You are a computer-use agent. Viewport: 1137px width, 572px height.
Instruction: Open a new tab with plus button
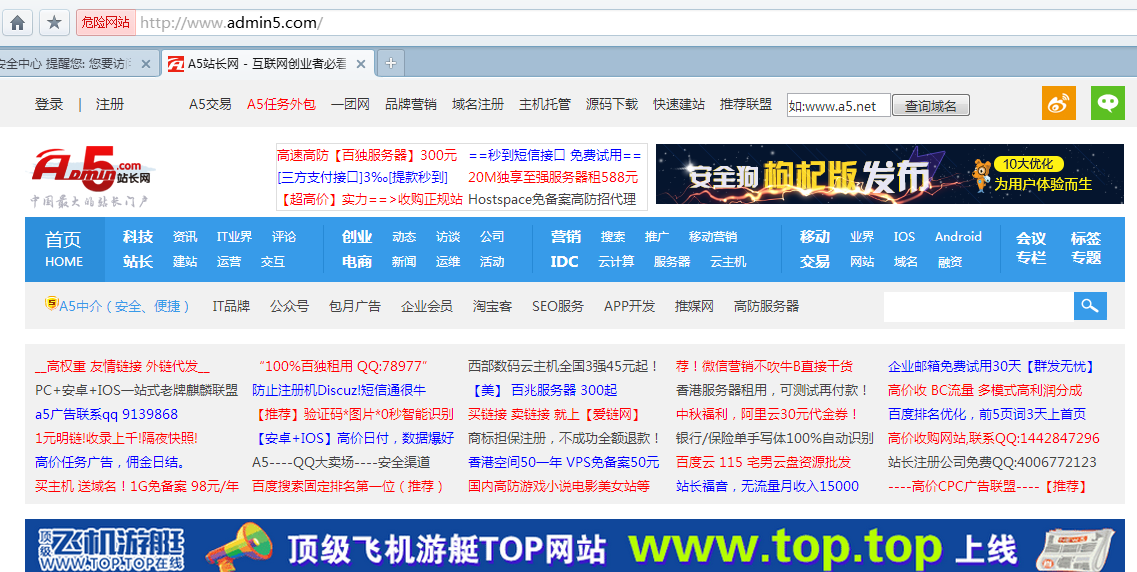pyautogui.click(x=391, y=63)
